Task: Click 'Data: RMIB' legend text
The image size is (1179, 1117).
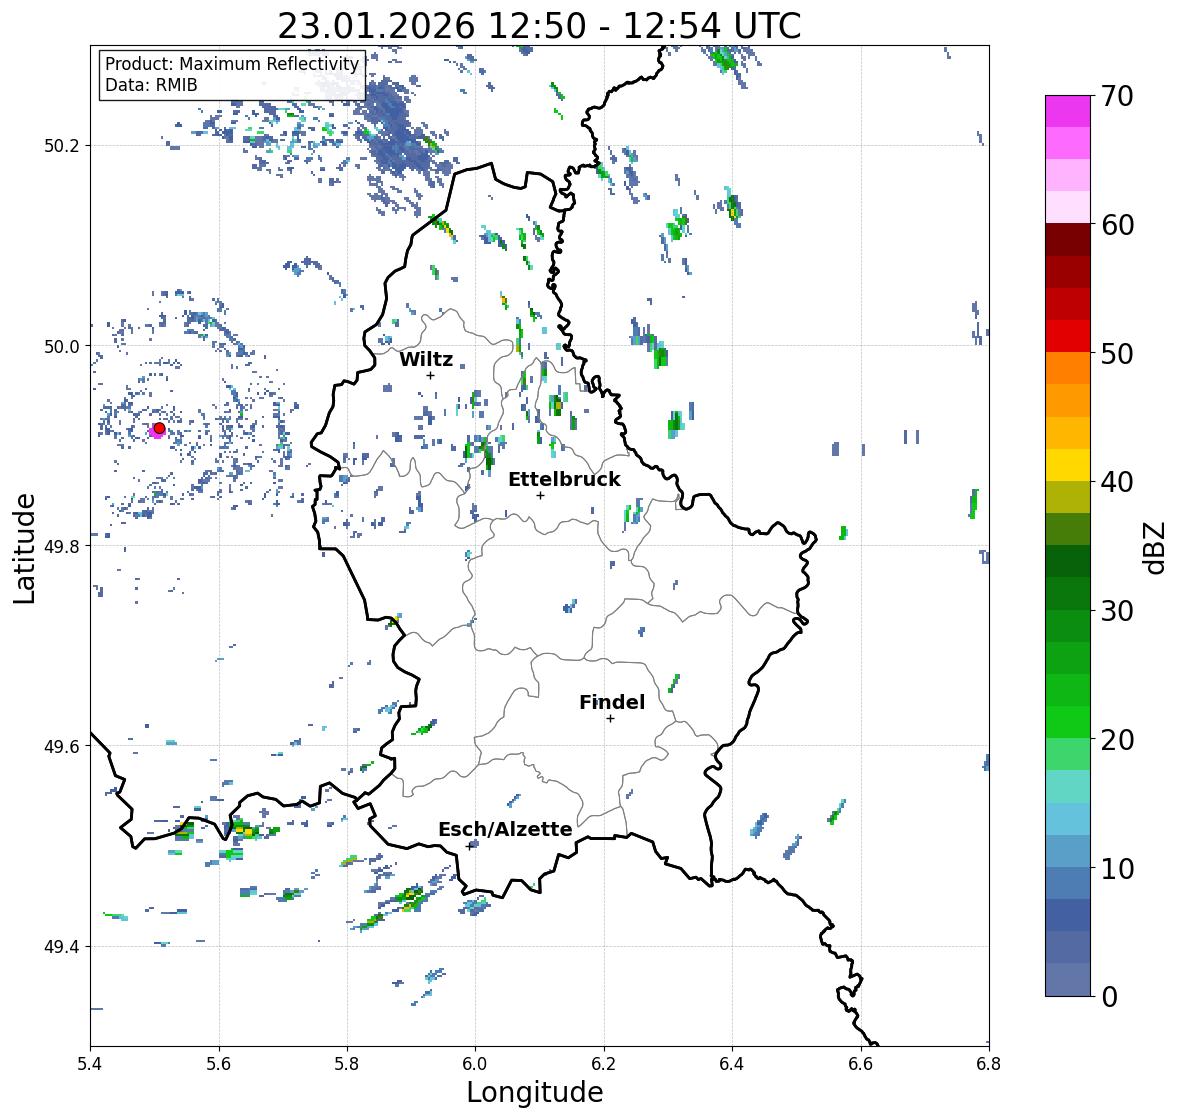Action: click(x=151, y=85)
